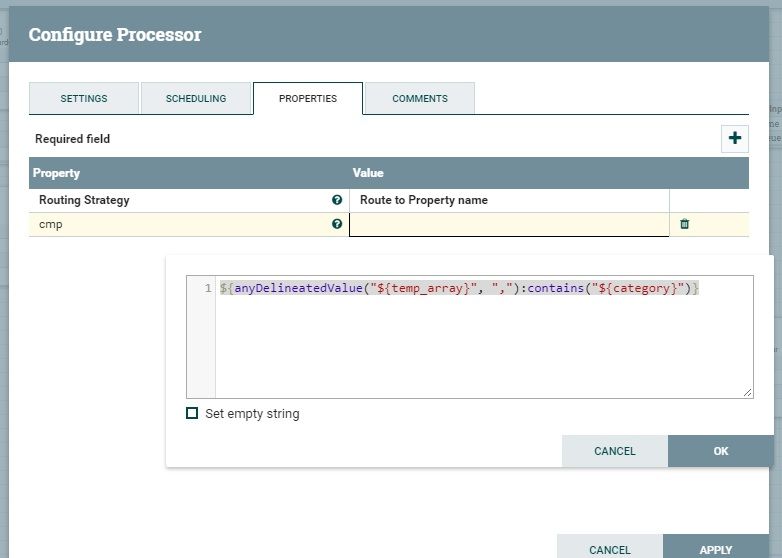Enable the Set empty string checkbox
This screenshot has width=782, height=558.
coord(192,413)
